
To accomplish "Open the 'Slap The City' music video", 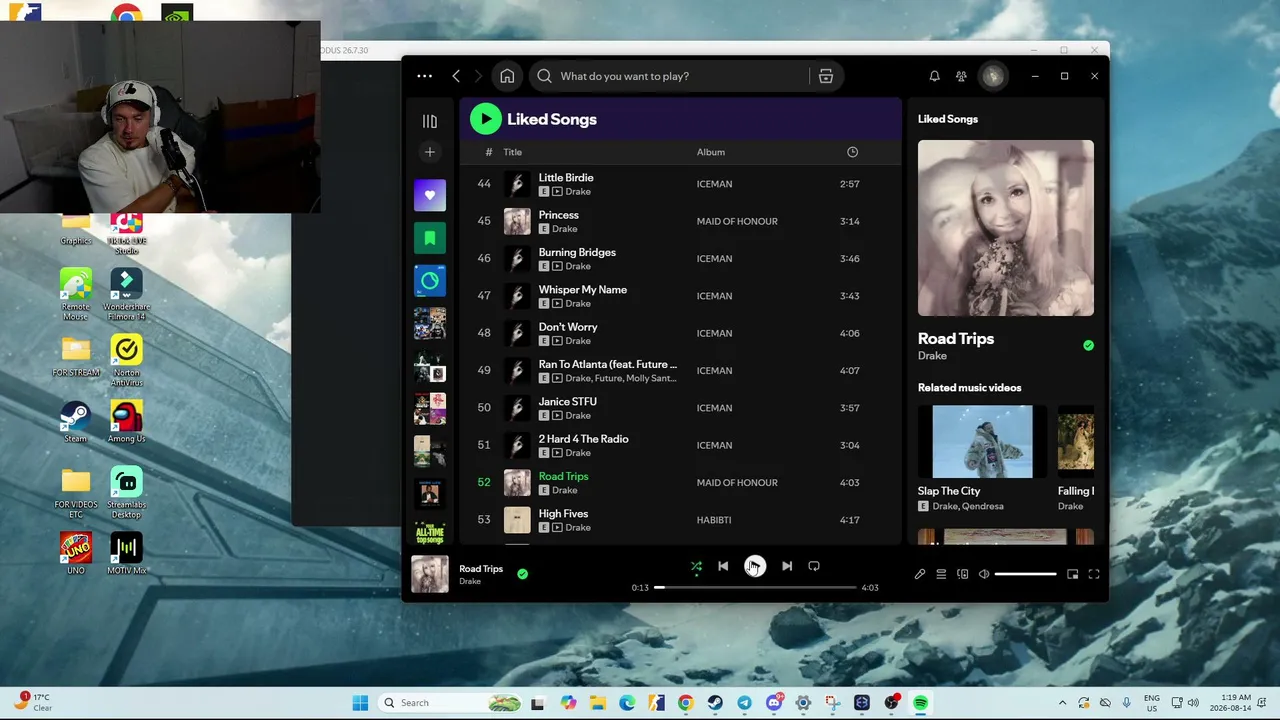I will click(x=982, y=442).
